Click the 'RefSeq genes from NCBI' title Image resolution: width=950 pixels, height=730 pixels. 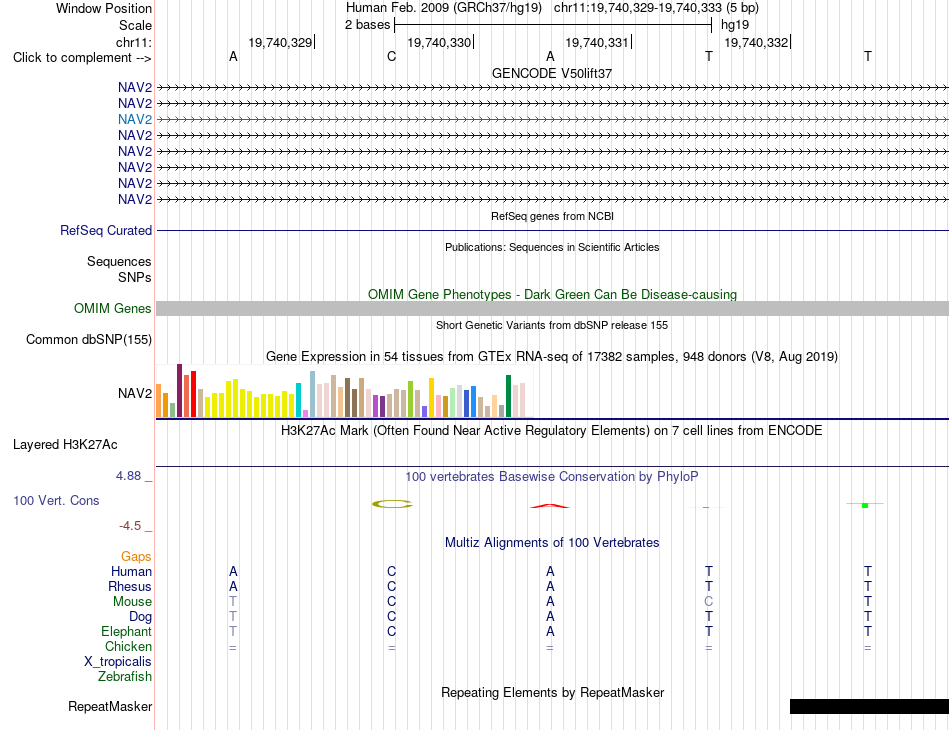tap(552, 216)
